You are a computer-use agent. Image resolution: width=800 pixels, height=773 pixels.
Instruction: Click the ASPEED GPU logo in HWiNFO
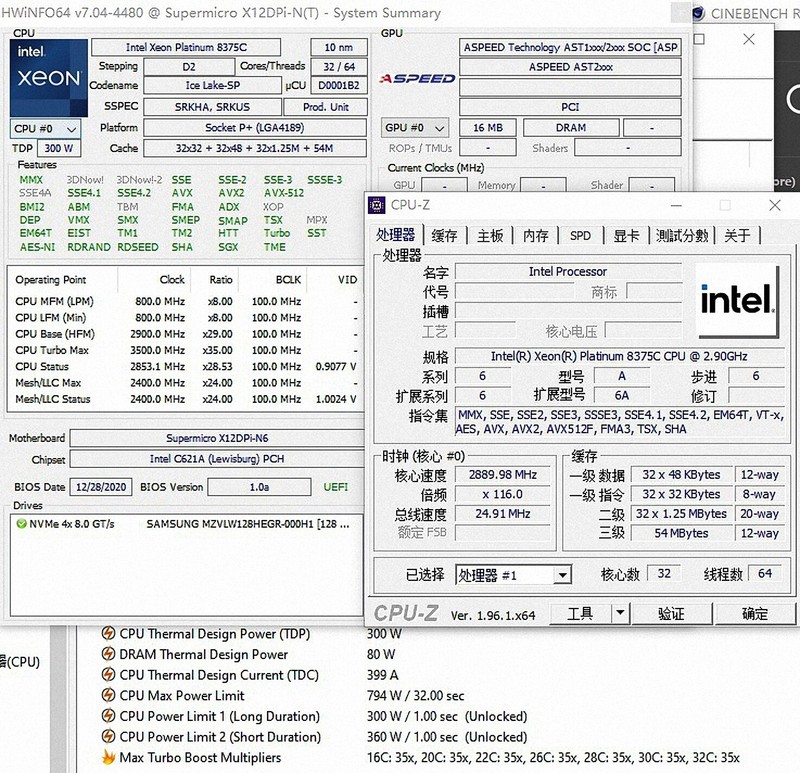tap(417, 79)
